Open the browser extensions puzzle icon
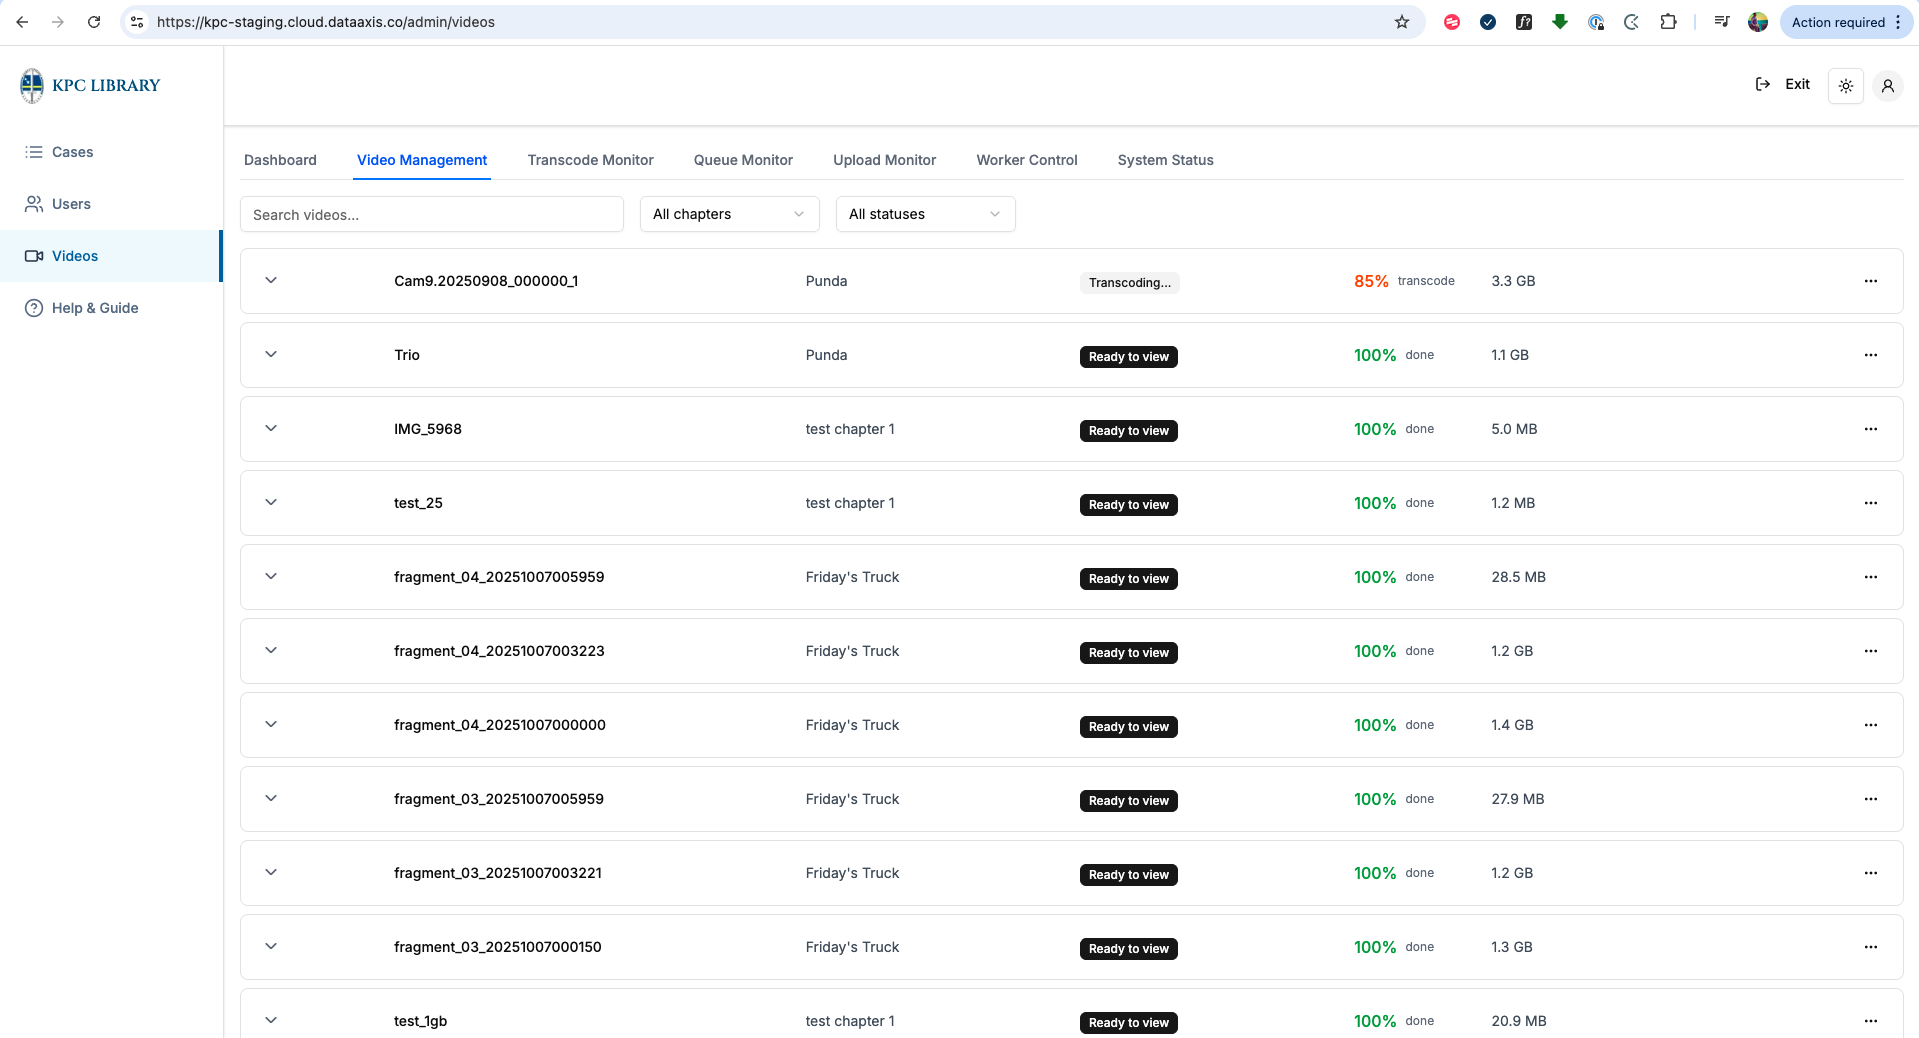The width and height of the screenshot is (1919, 1038). point(1668,22)
